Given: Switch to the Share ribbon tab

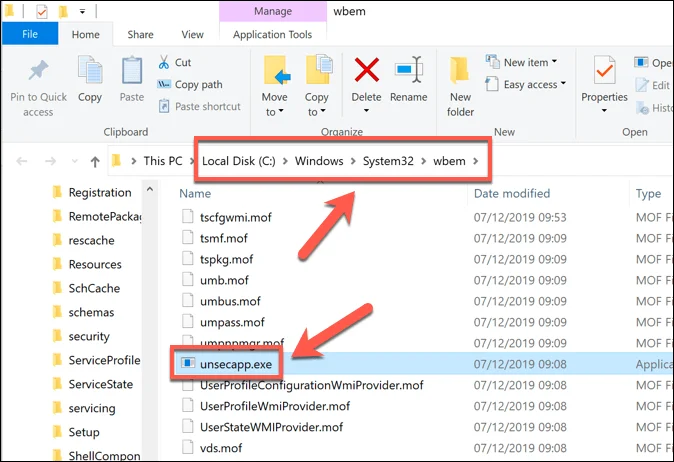Looking at the screenshot, I should (x=140, y=34).
